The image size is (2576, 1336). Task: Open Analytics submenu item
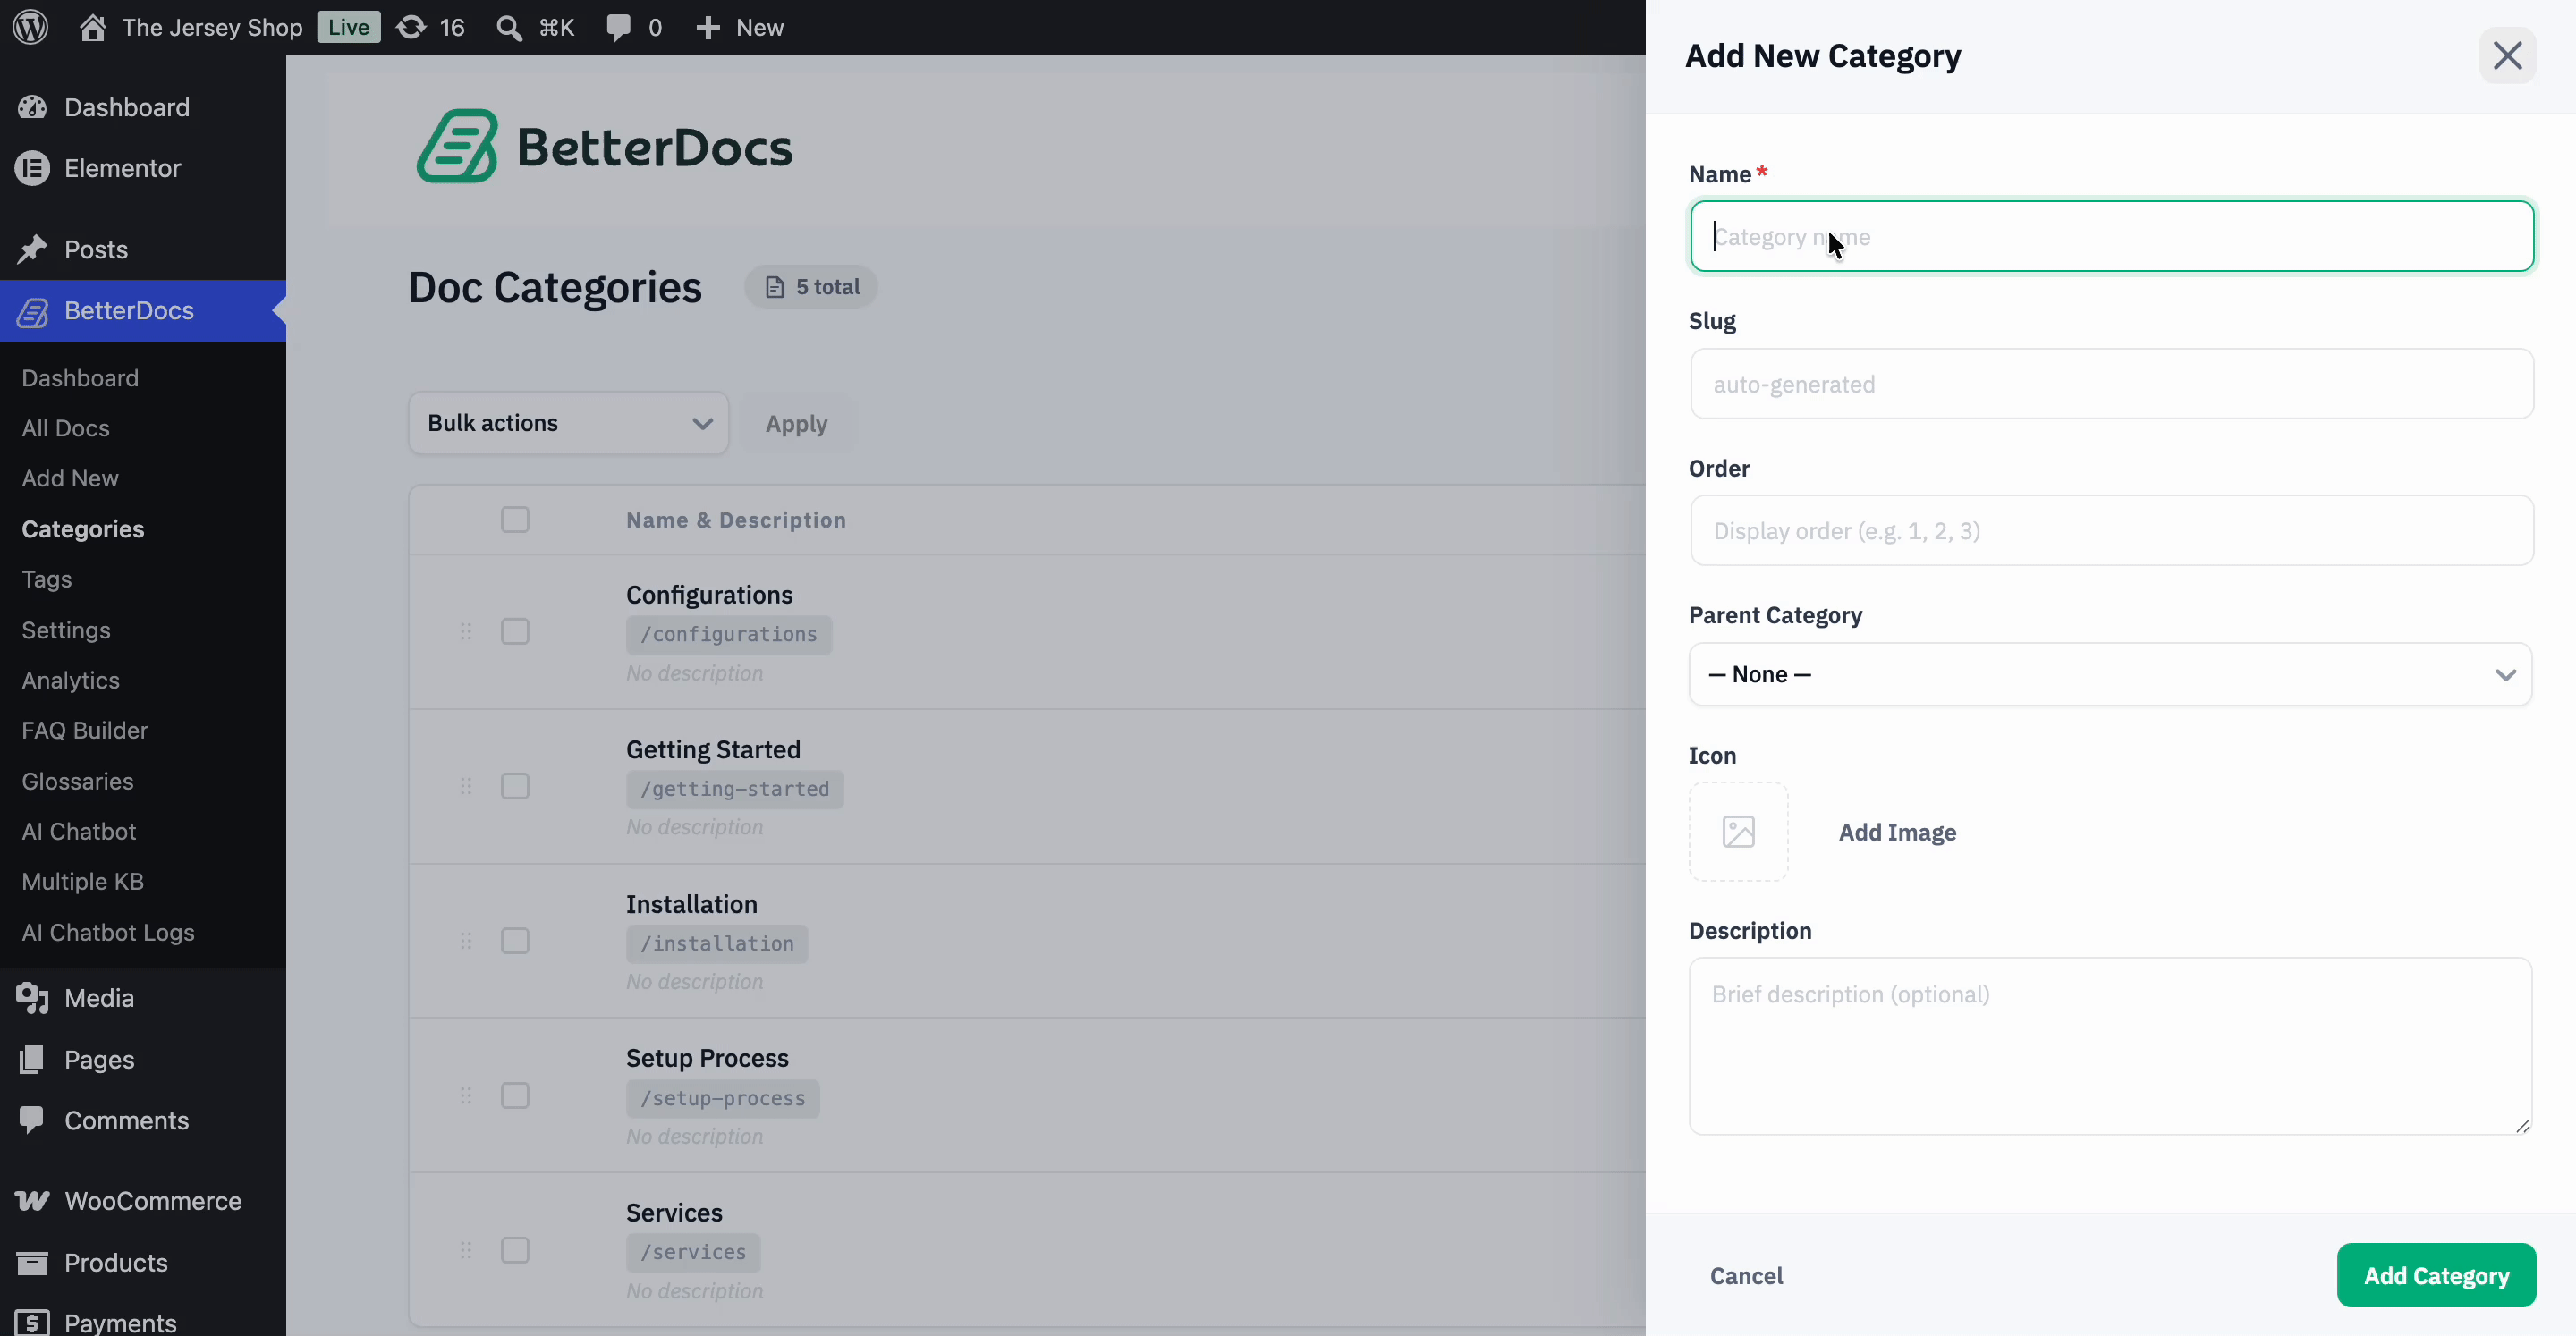click(71, 680)
